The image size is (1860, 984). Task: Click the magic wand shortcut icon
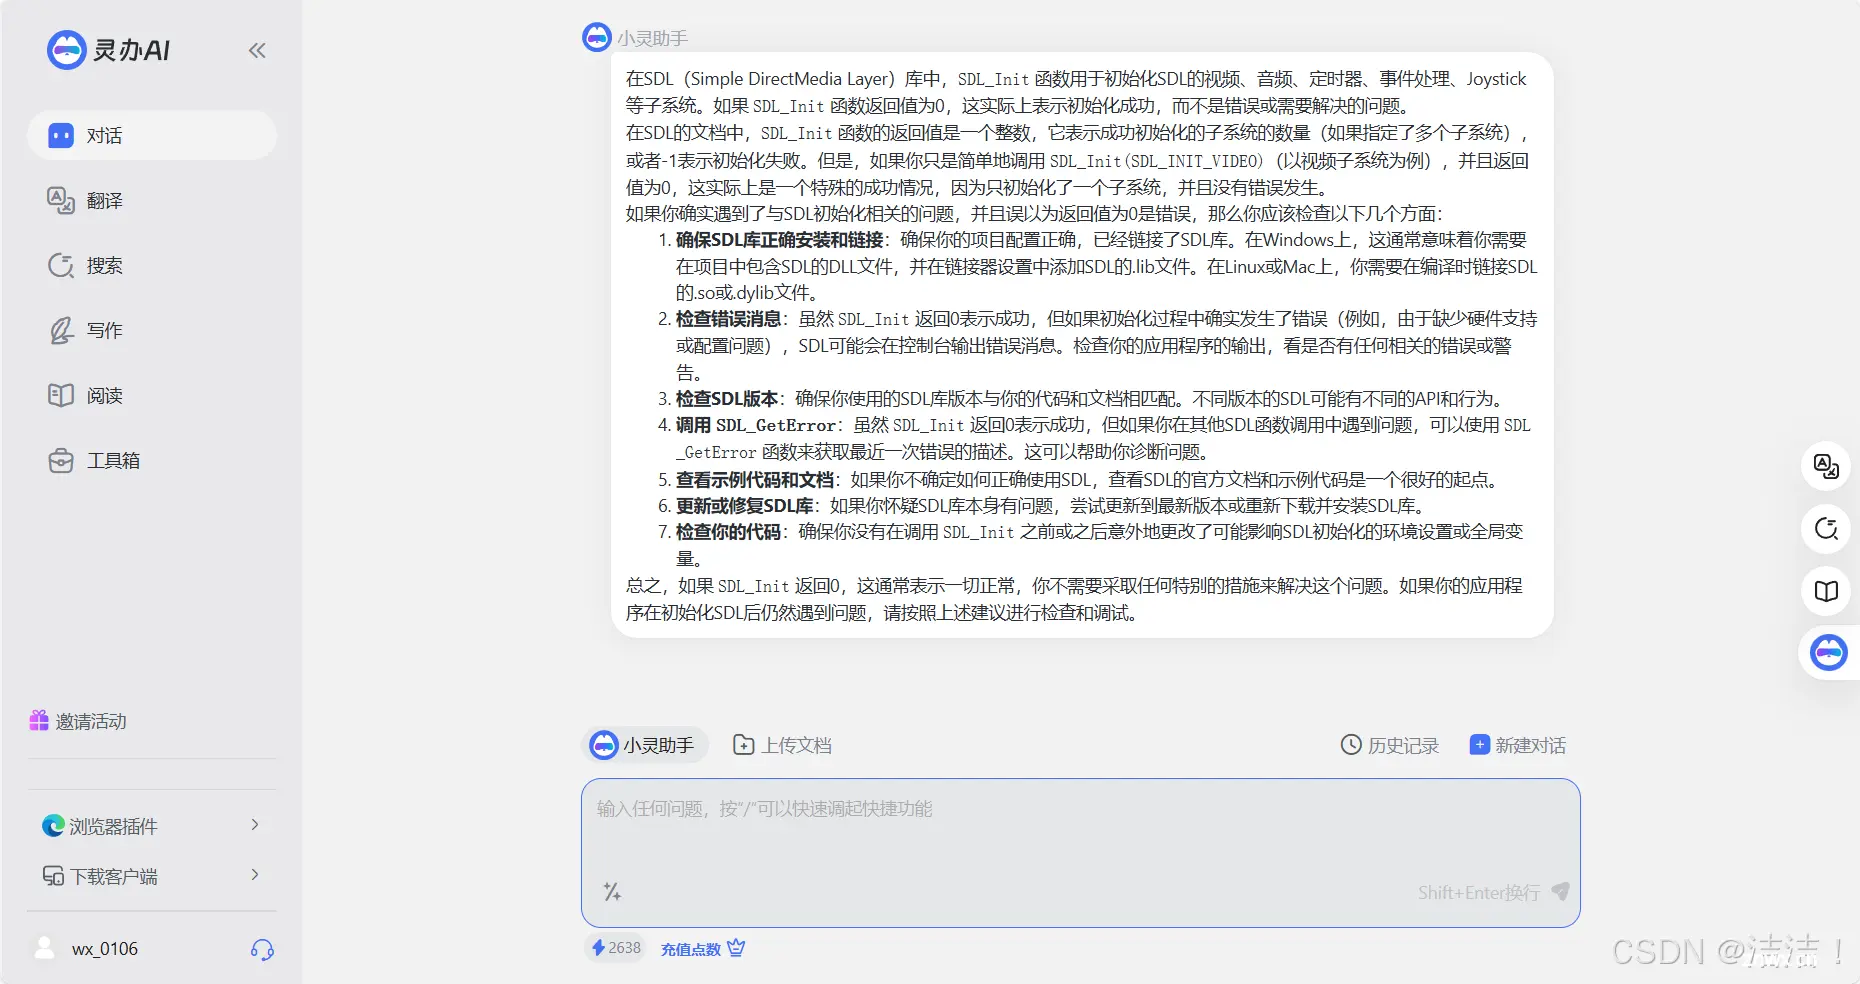[612, 891]
